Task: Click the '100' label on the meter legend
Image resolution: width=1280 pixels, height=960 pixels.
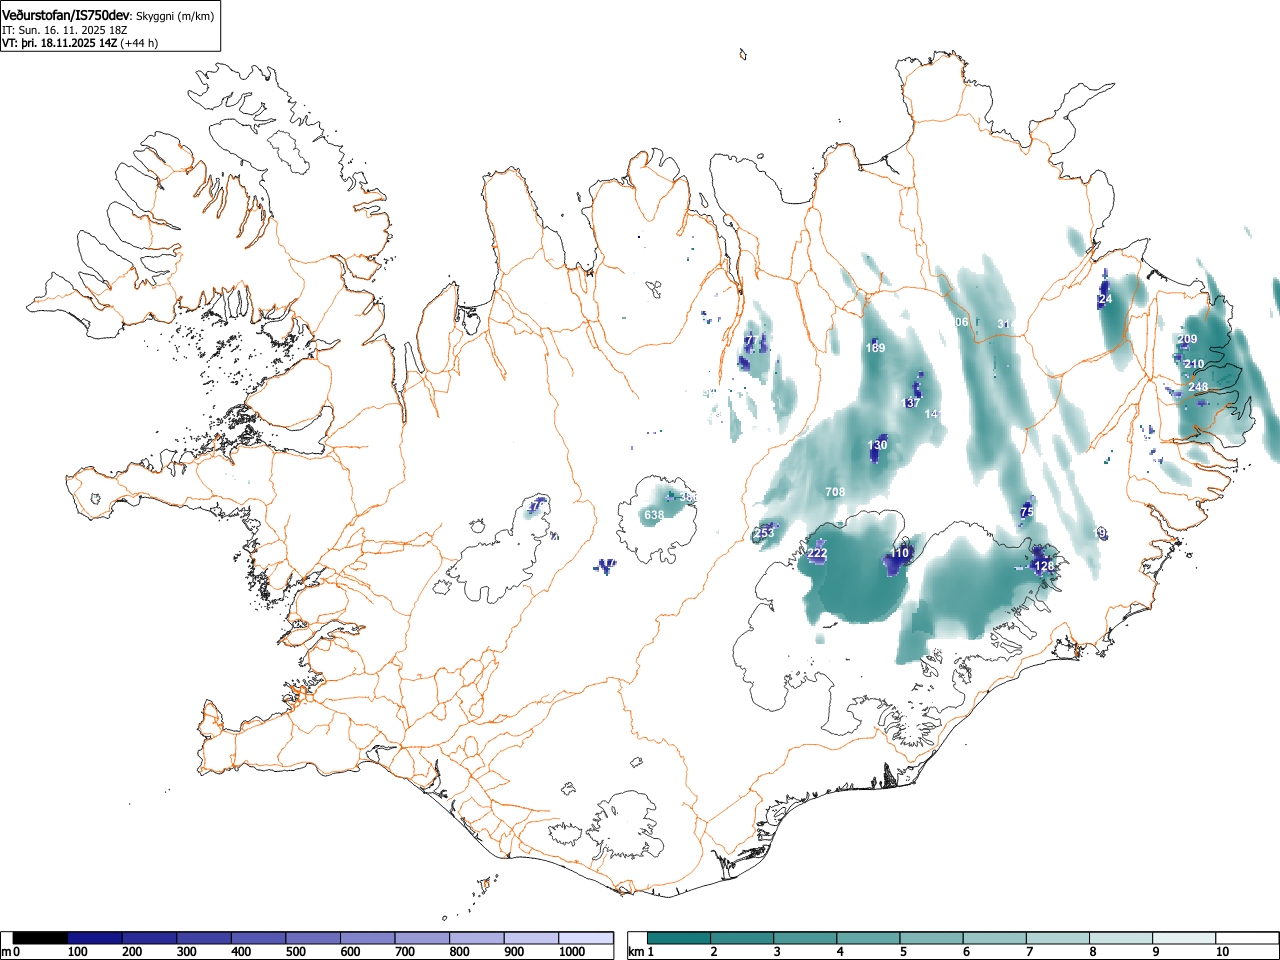Action: coord(78,952)
